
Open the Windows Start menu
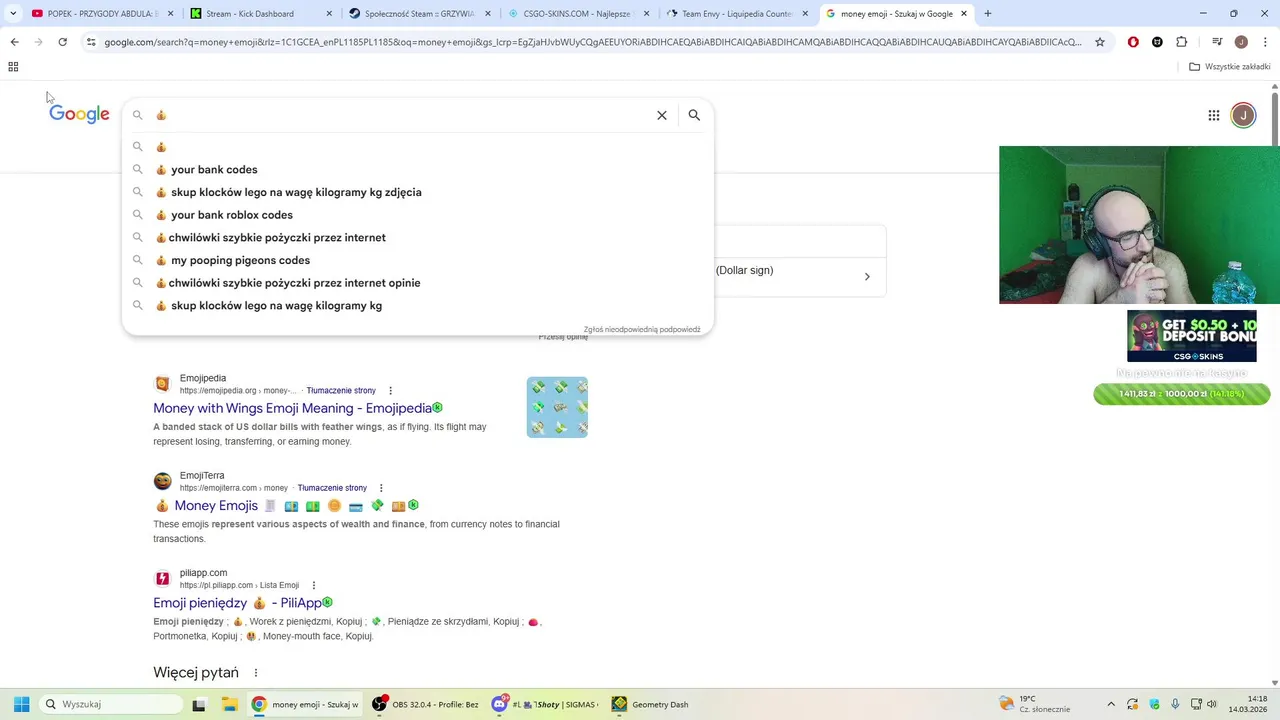click(x=21, y=704)
